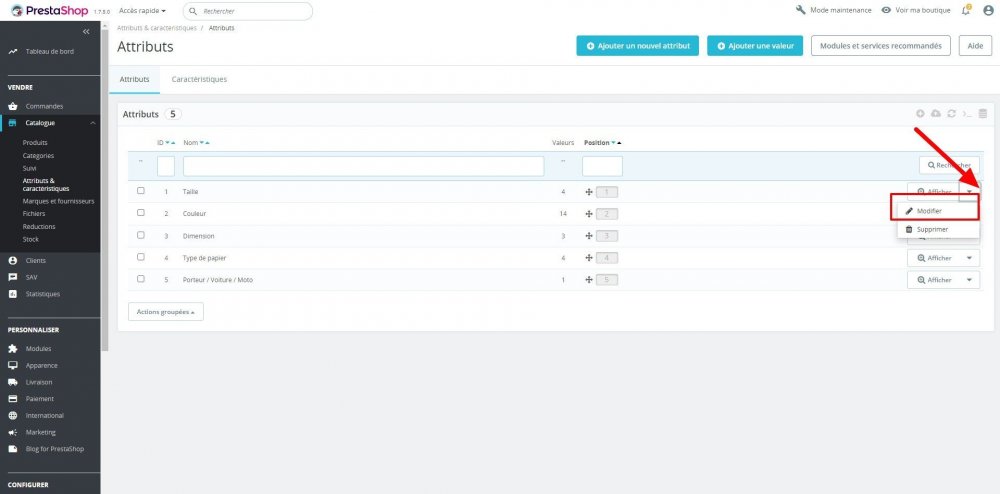Open Blog for PrestaShop in sidebar
Image resolution: width=1000 pixels, height=494 pixels.
[x=55, y=448]
